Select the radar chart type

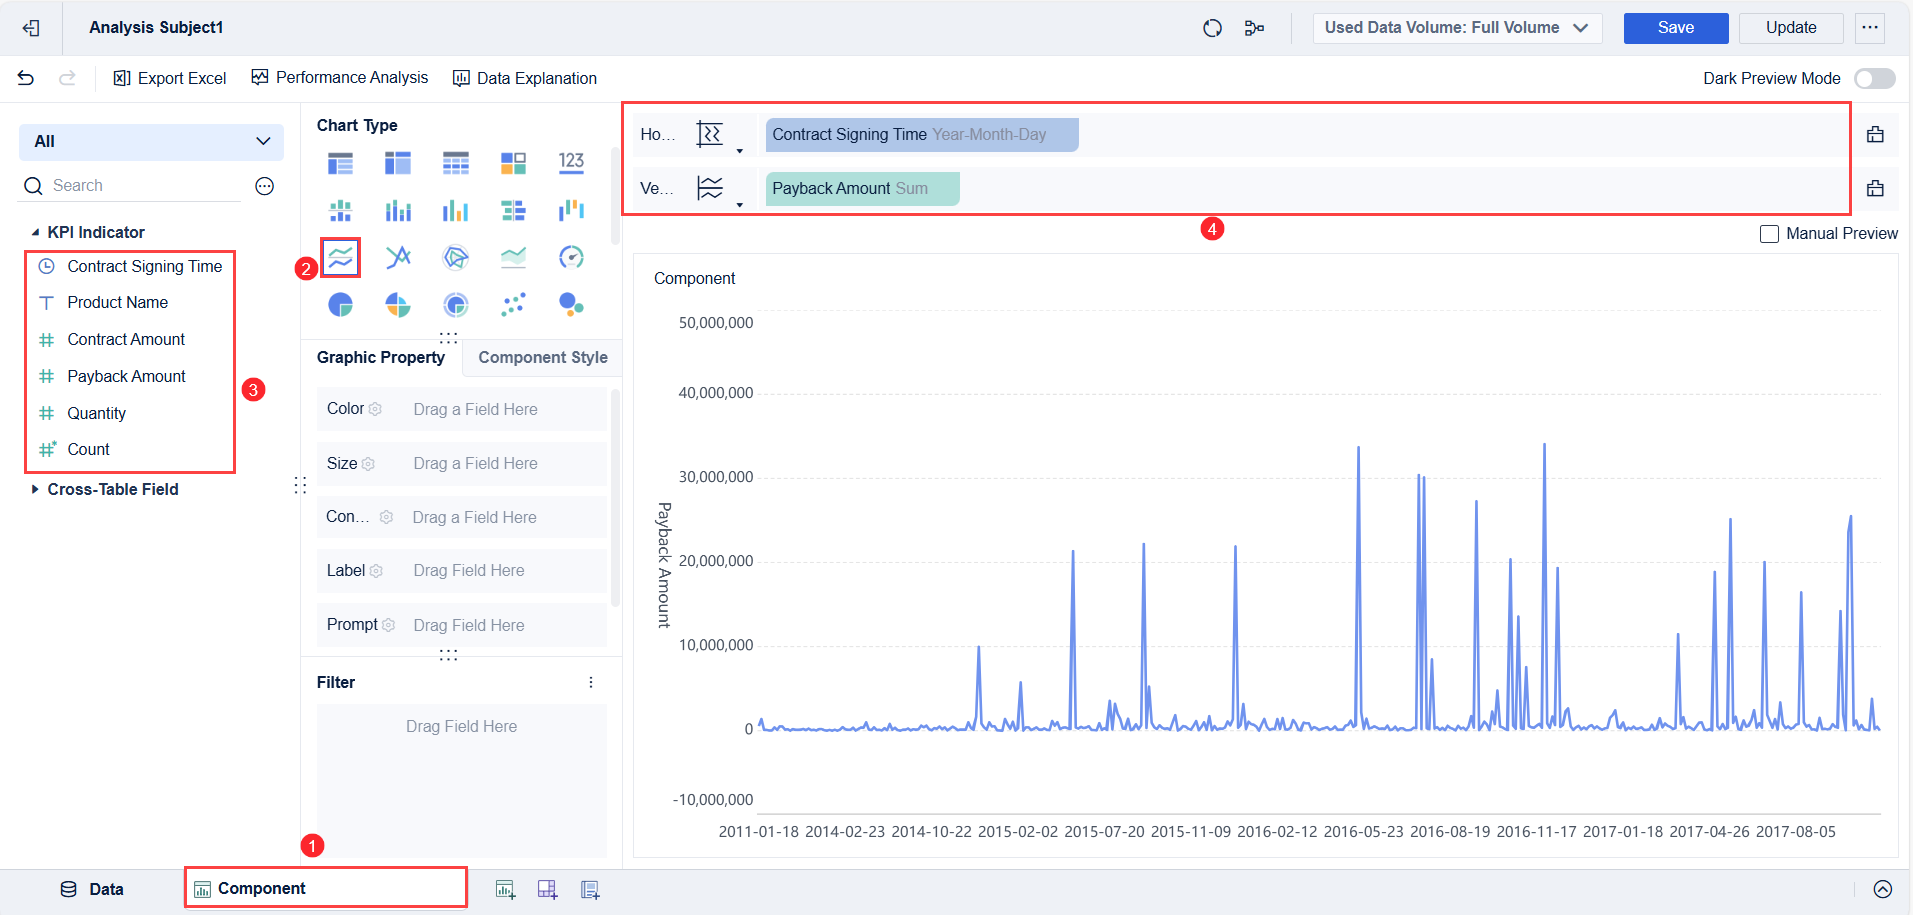click(456, 257)
